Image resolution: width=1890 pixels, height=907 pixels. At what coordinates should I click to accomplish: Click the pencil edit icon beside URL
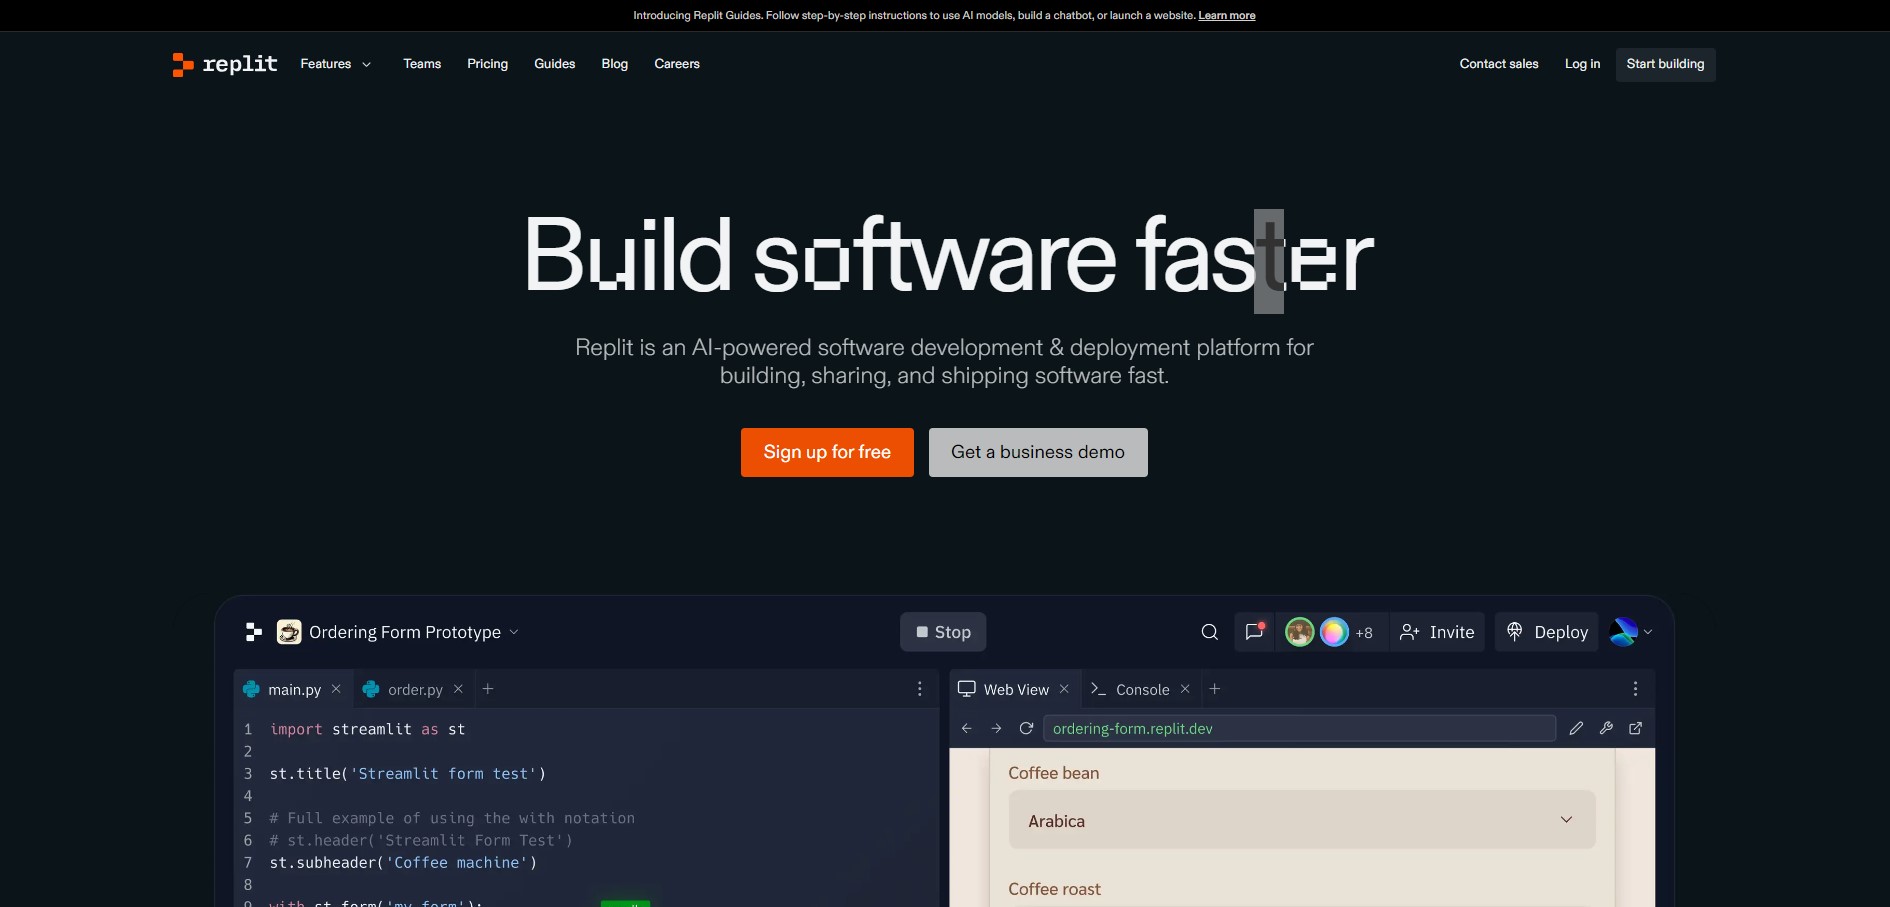1576,728
